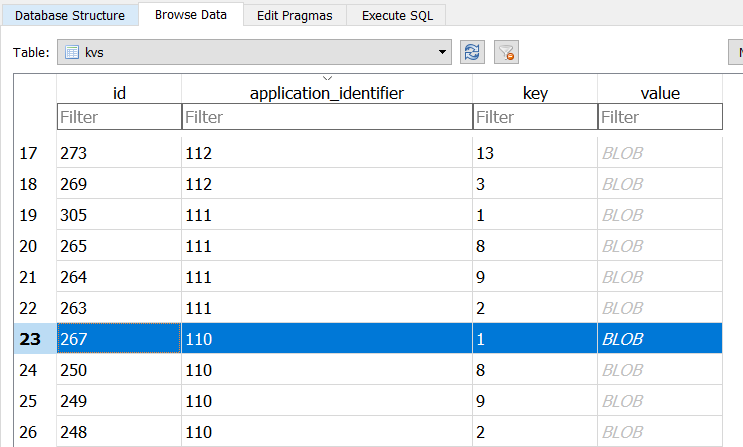Focus the key Filter field
The image size is (743, 447).
coord(535,117)
